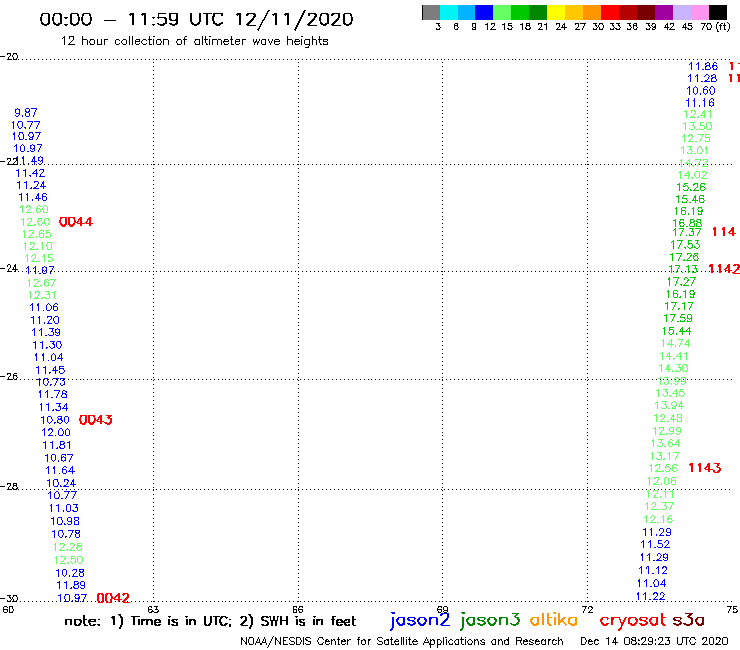Click the jason2 satellite legend label
Viewport: 740px width, 650px height.
coord(420,620)
